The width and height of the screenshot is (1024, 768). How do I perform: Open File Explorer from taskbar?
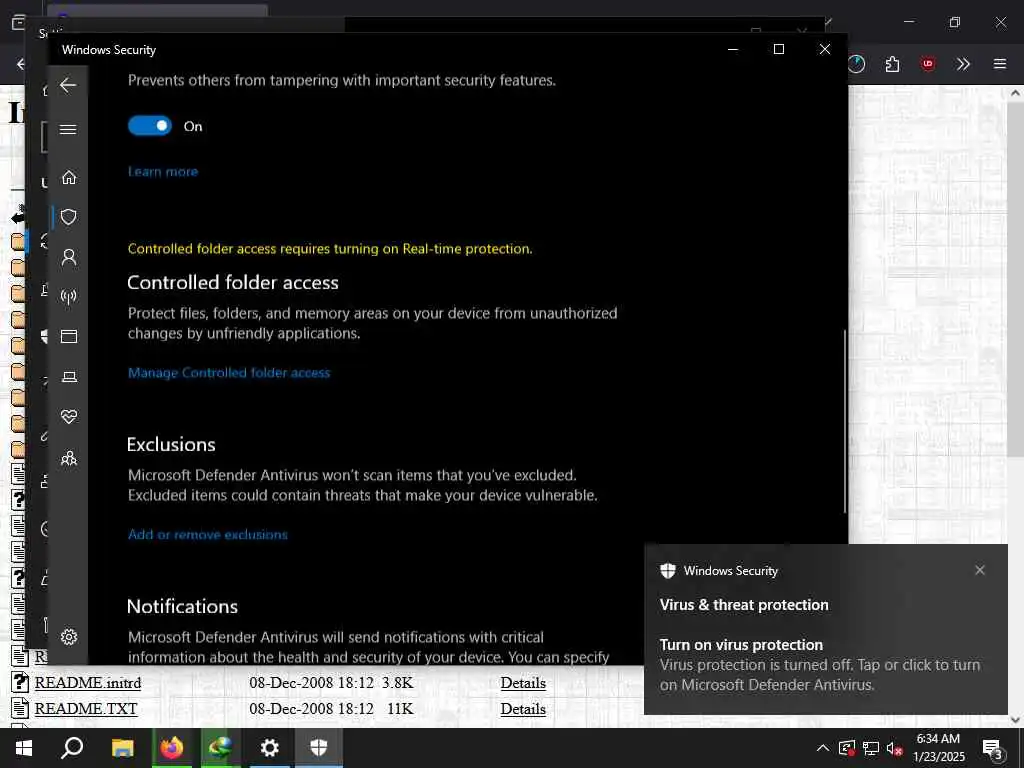[122, 748]
